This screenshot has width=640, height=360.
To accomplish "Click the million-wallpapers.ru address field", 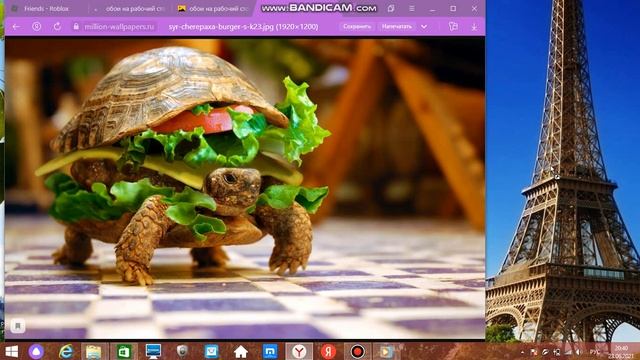I will tap(119, 27).
